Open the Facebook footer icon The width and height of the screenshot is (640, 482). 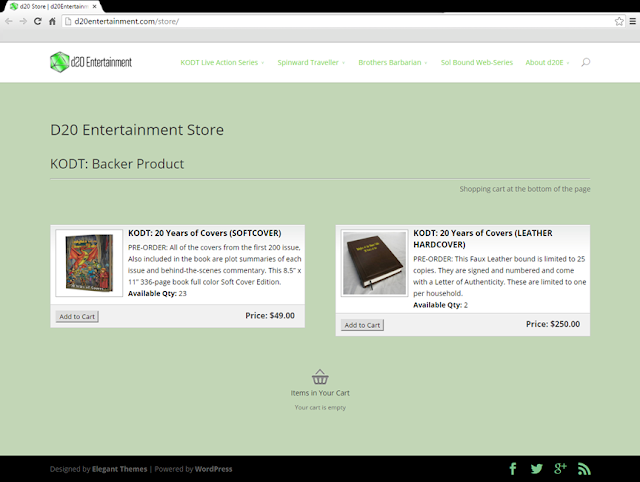click(x=513, y=469)
